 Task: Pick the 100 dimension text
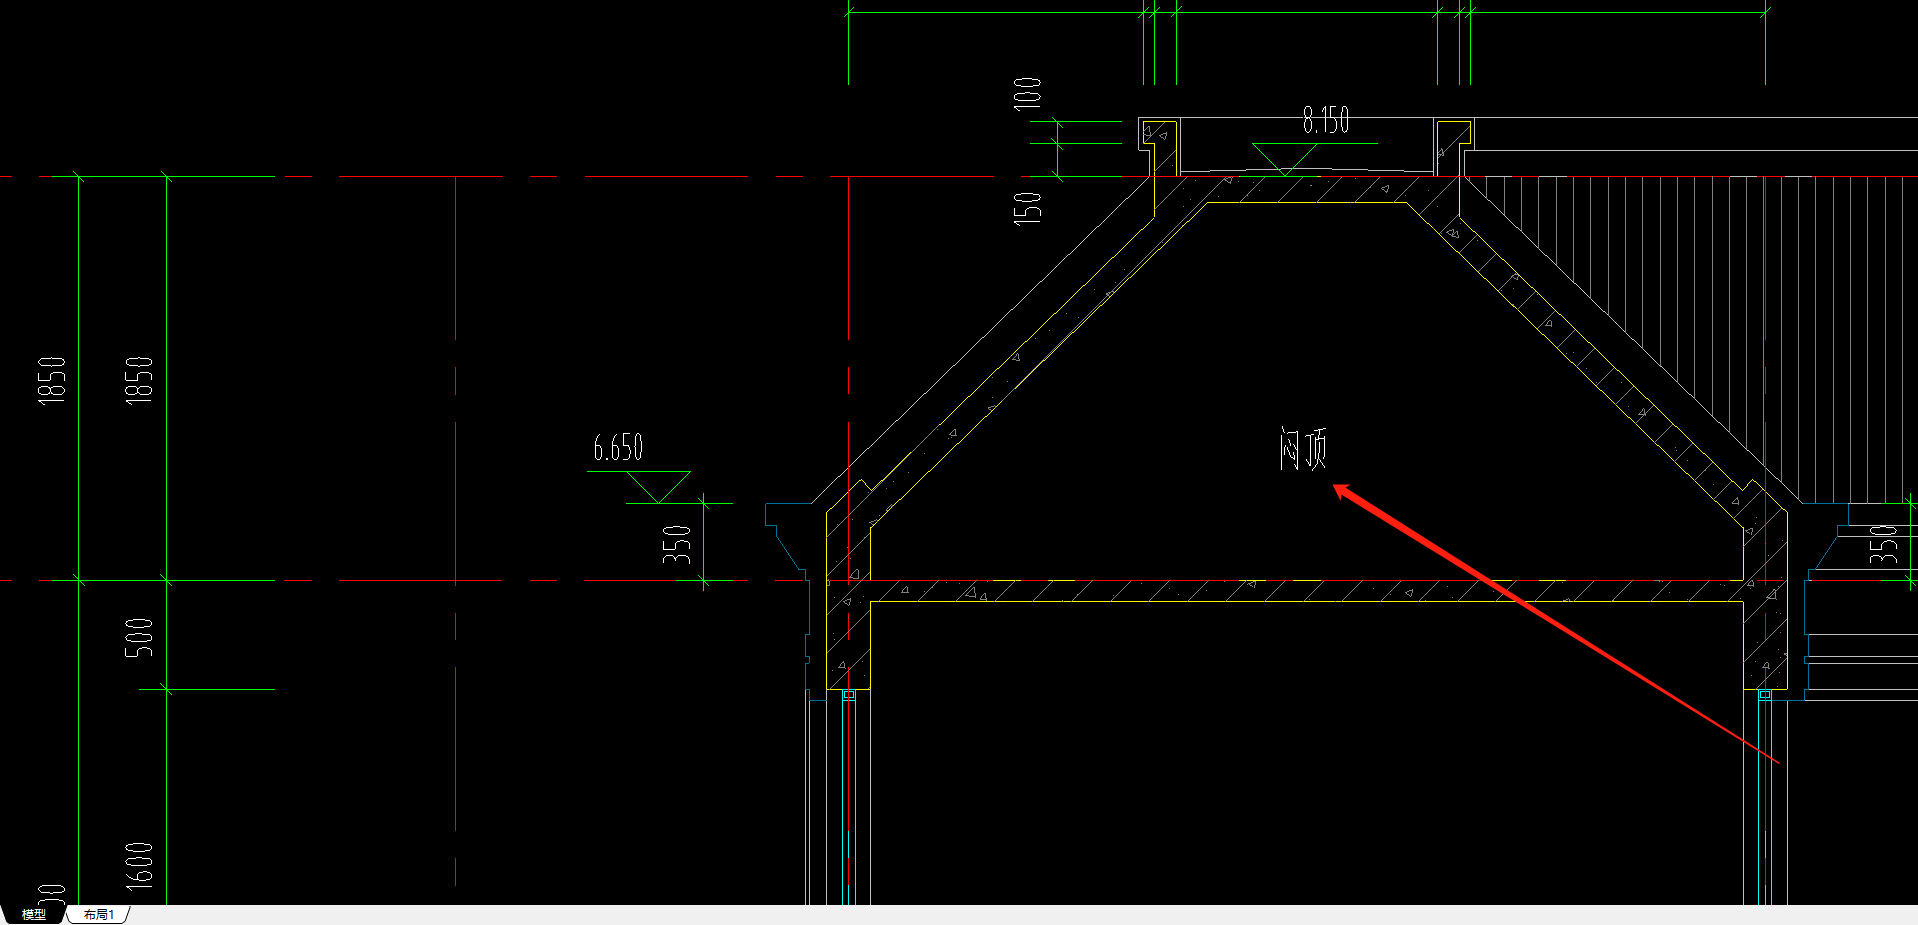[x=1027, y=93]
